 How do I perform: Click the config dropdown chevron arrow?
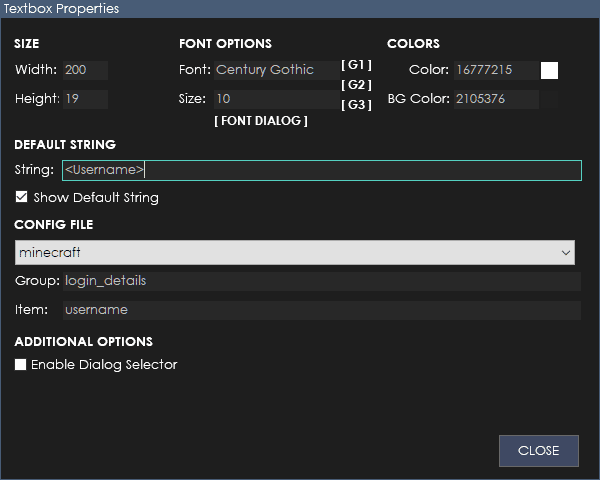(x=566, y=253)
